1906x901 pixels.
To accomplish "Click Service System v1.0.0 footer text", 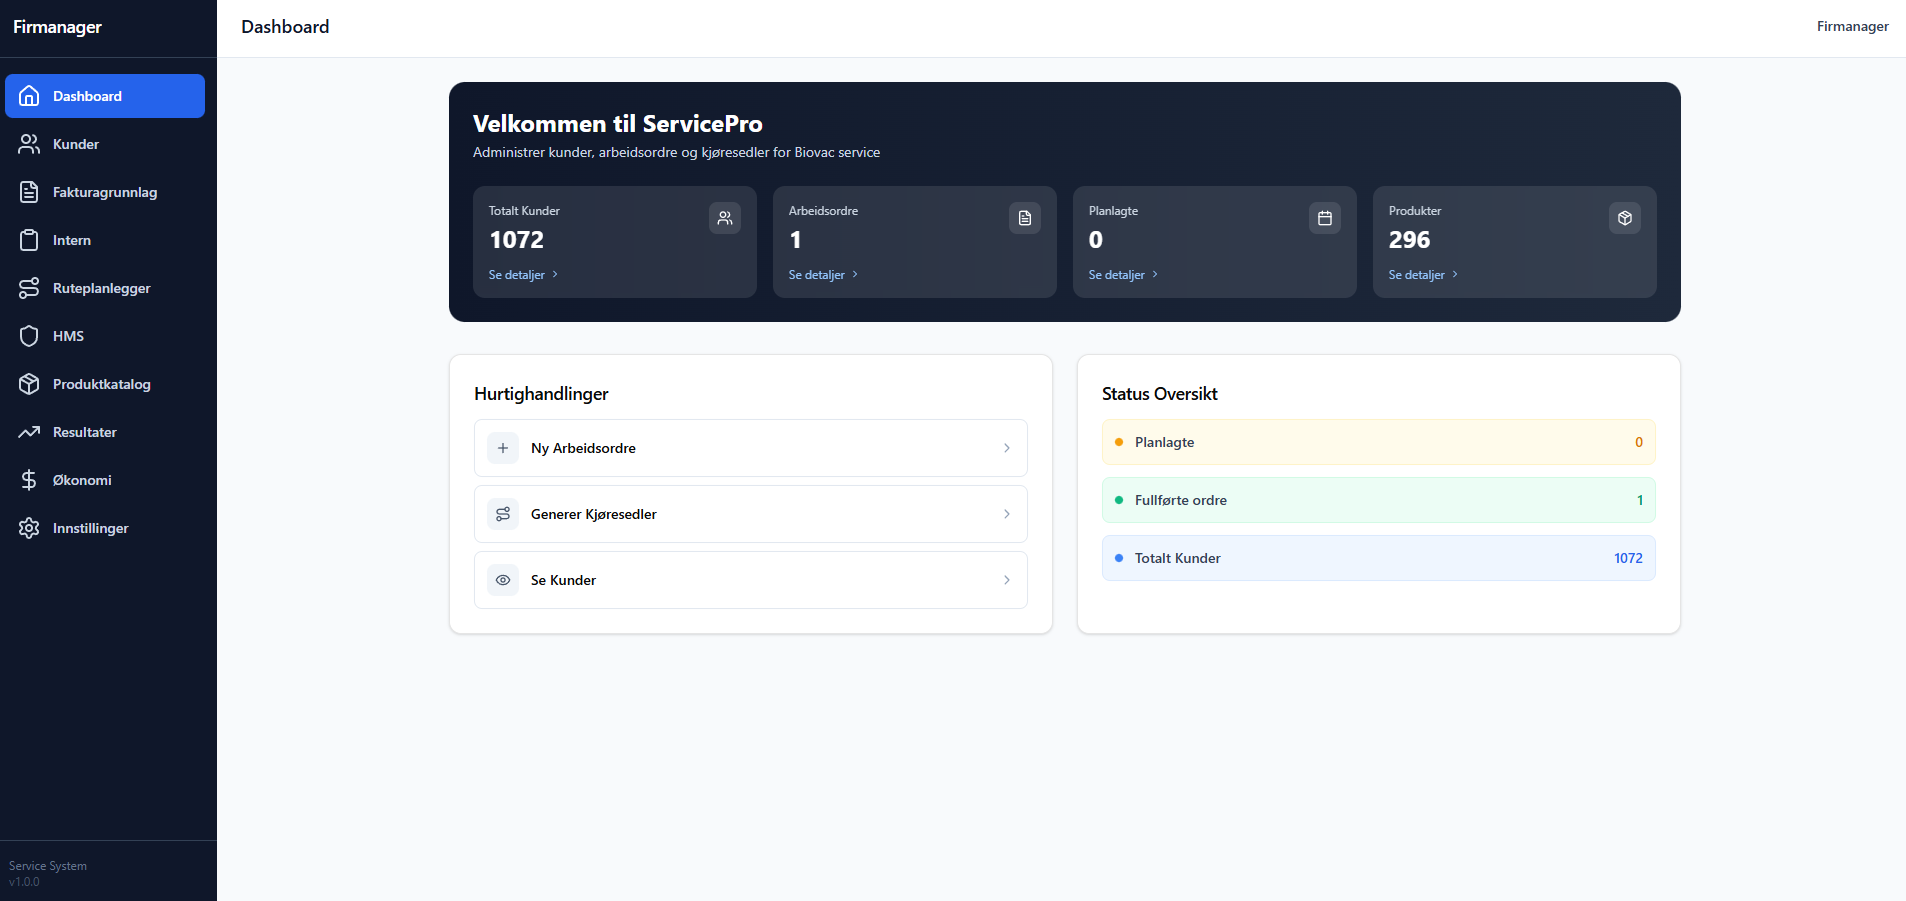I will tap(48, 874).
